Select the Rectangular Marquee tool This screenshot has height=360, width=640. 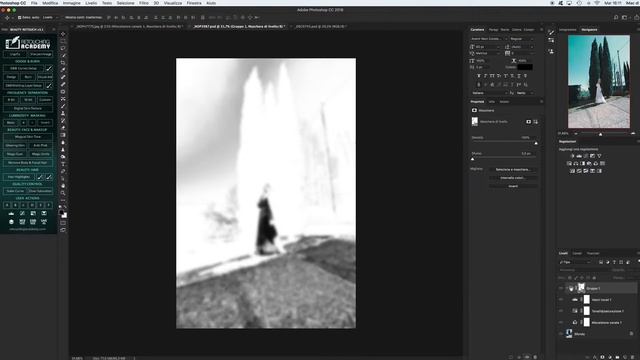click(x=63, y=41)
